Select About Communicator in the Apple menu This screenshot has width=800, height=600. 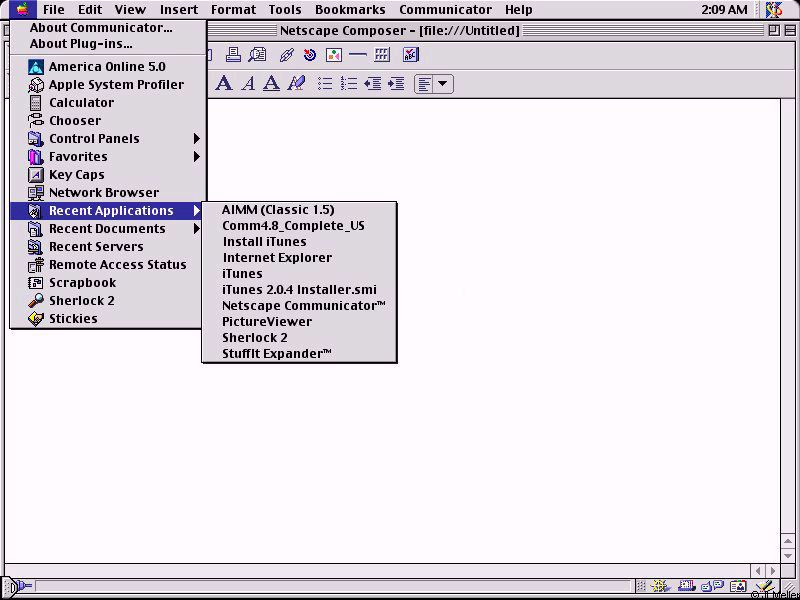[x=101, y=28]
